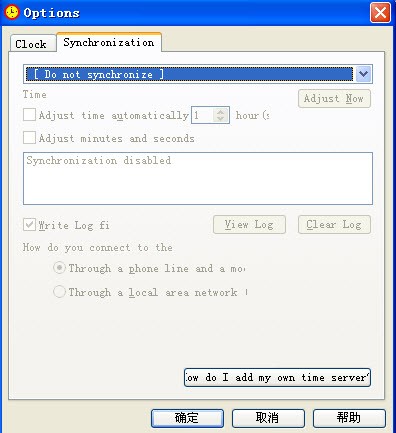This screenshot has width=396, height=433.
Task: Open the log with View Log
Action: 249,225
